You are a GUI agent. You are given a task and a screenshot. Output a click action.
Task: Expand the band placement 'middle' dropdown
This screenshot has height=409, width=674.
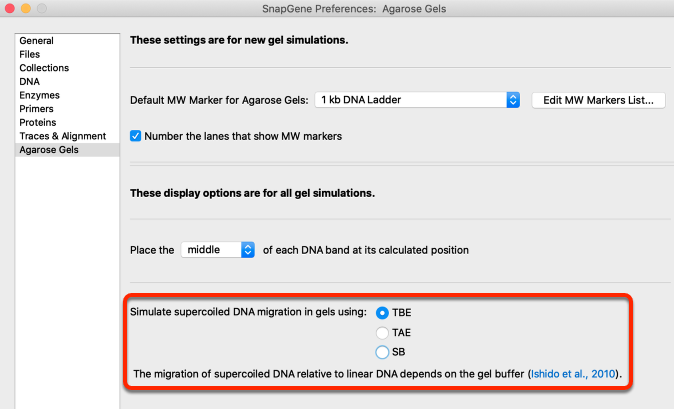218,250
